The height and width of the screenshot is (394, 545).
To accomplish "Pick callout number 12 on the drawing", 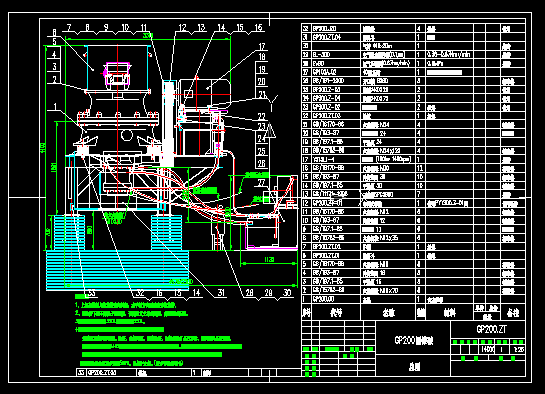I will coord(182,27).
